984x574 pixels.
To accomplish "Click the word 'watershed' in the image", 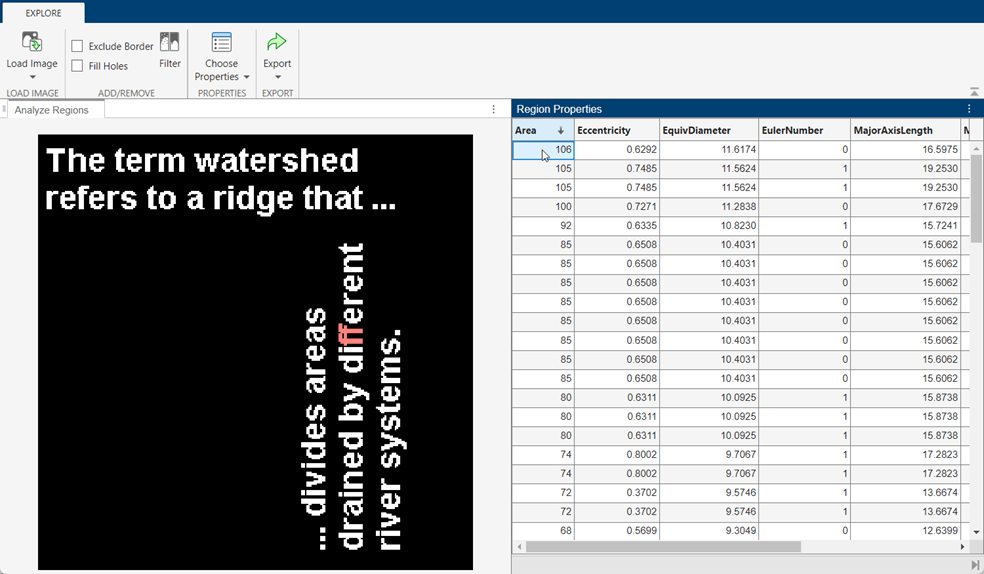I will [x=277, y=161].
